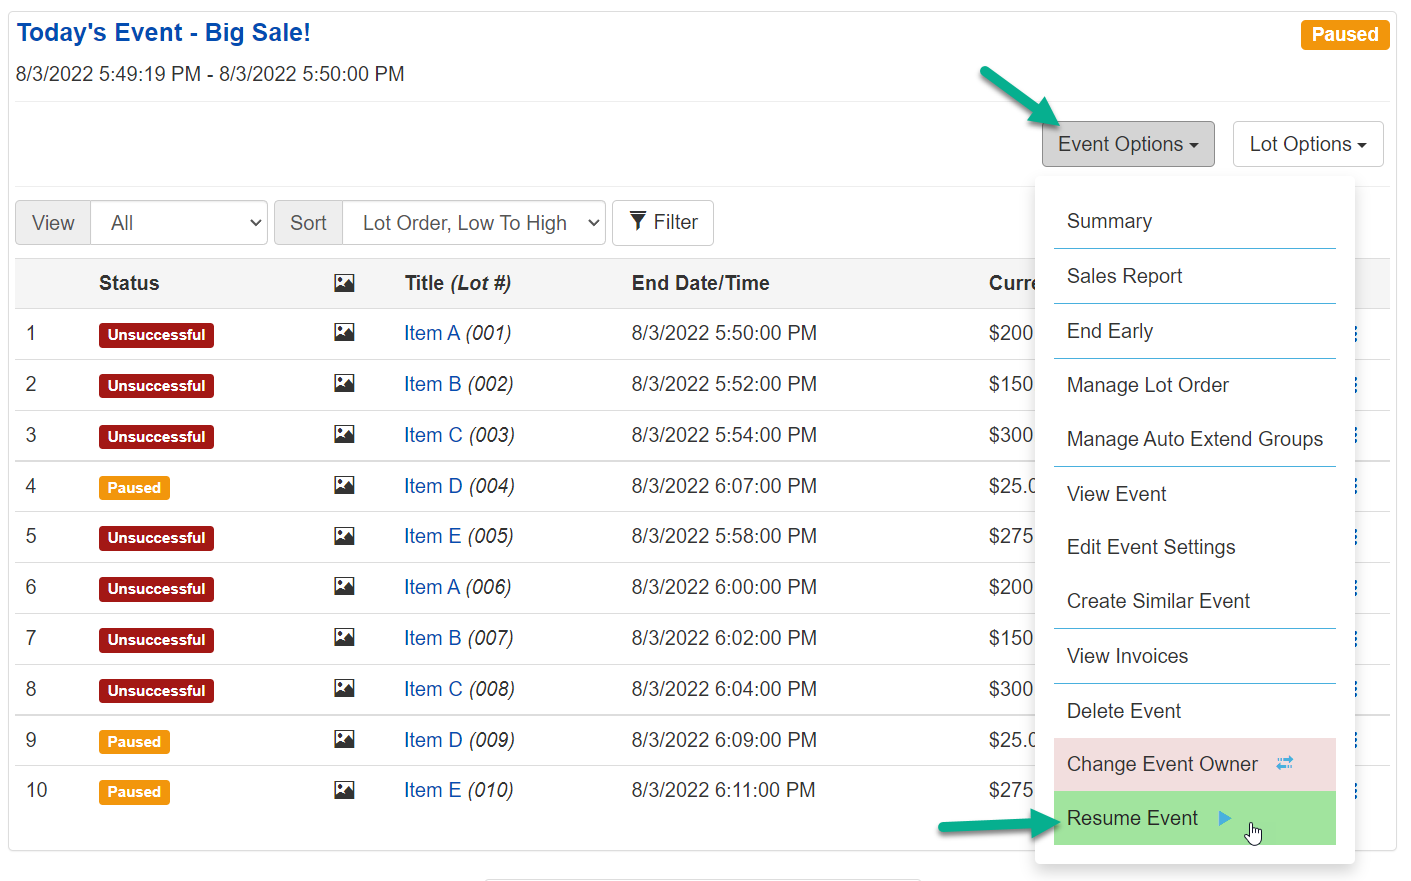Select Create Similar Event
The height and width of the screenshot is (881, 1411).
coord(1195,601)
